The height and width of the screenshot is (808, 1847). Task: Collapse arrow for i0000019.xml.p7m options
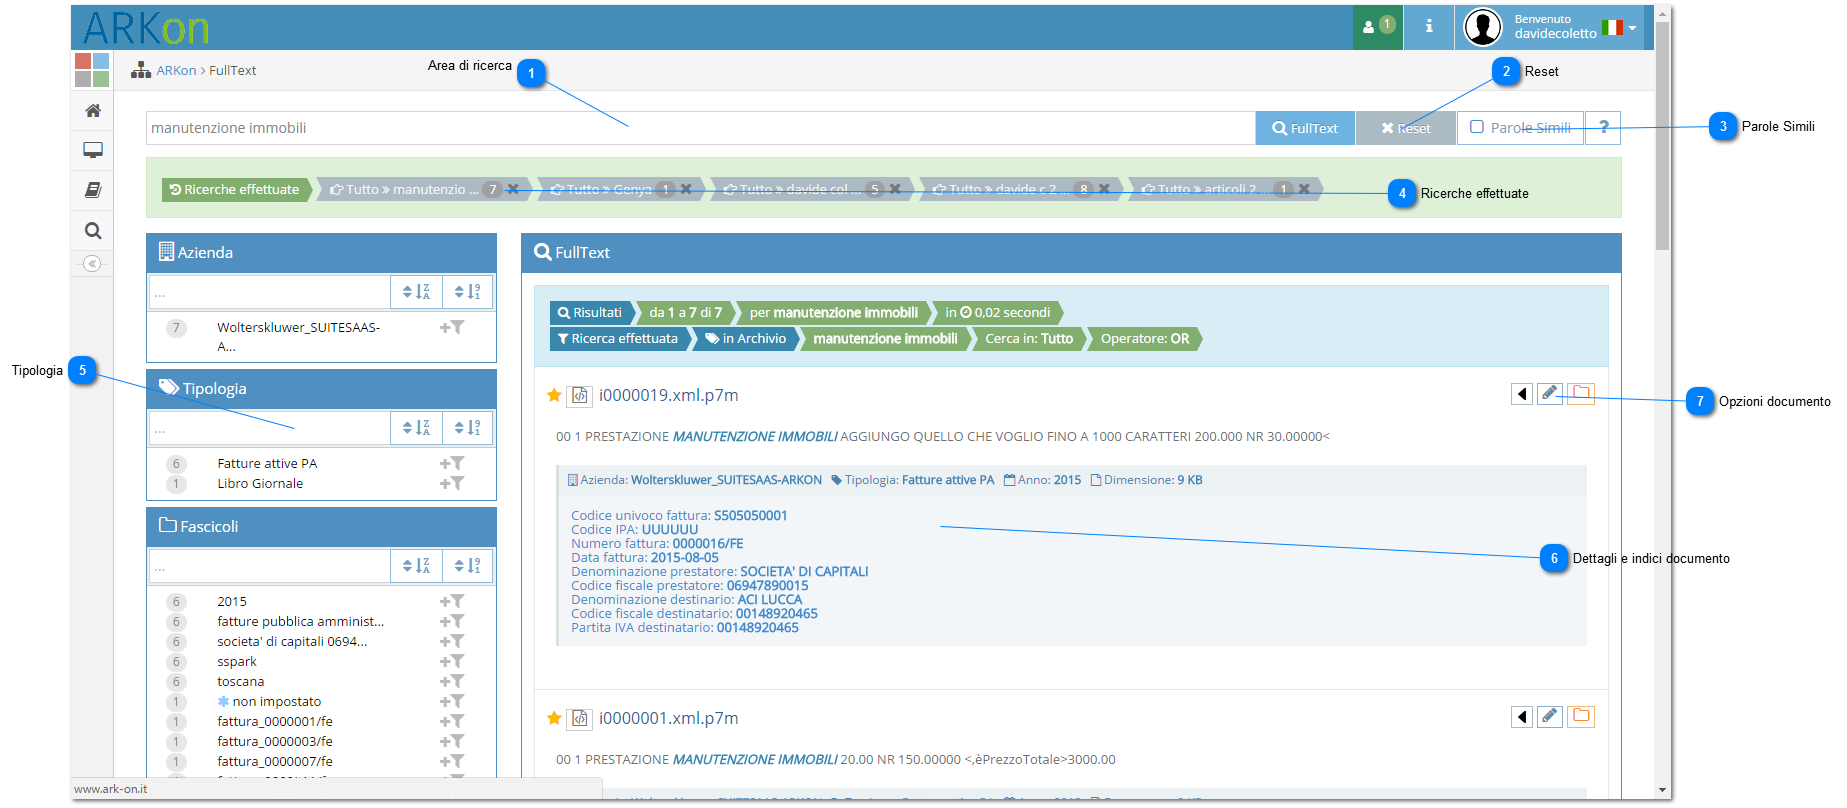tap(1522, 394)
